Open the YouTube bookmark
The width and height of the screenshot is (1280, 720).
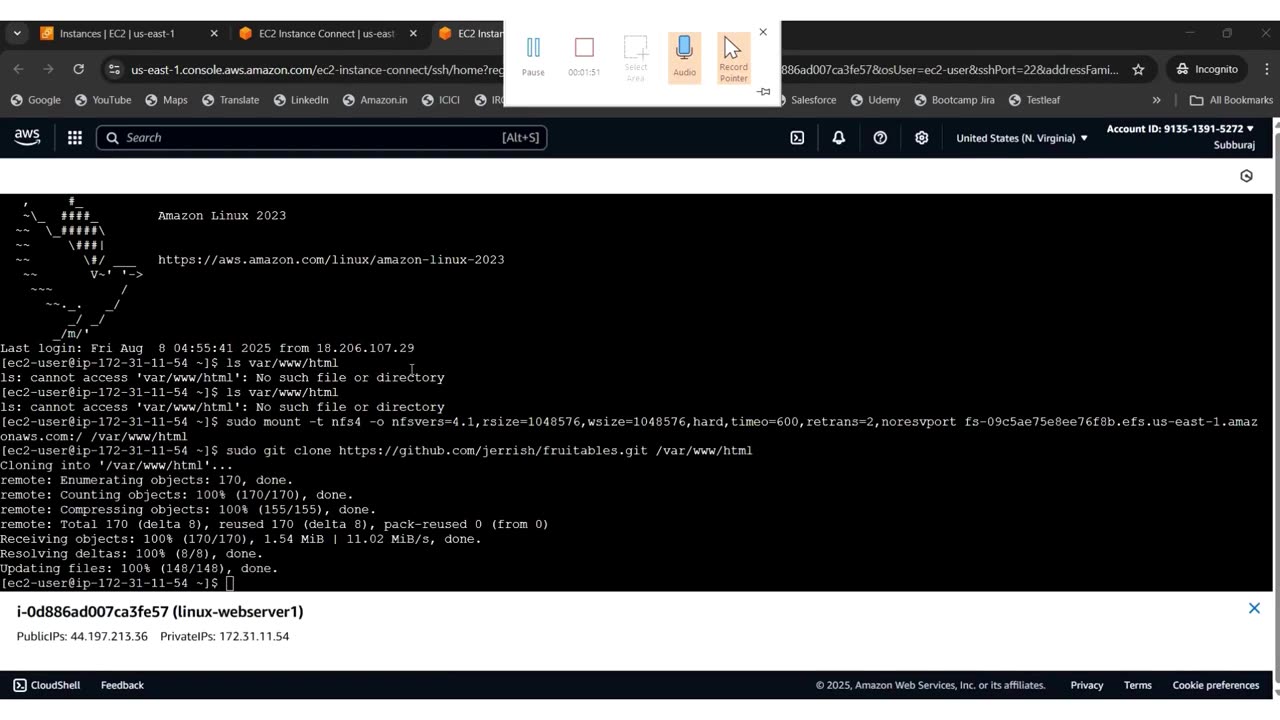tap(102, 100)
